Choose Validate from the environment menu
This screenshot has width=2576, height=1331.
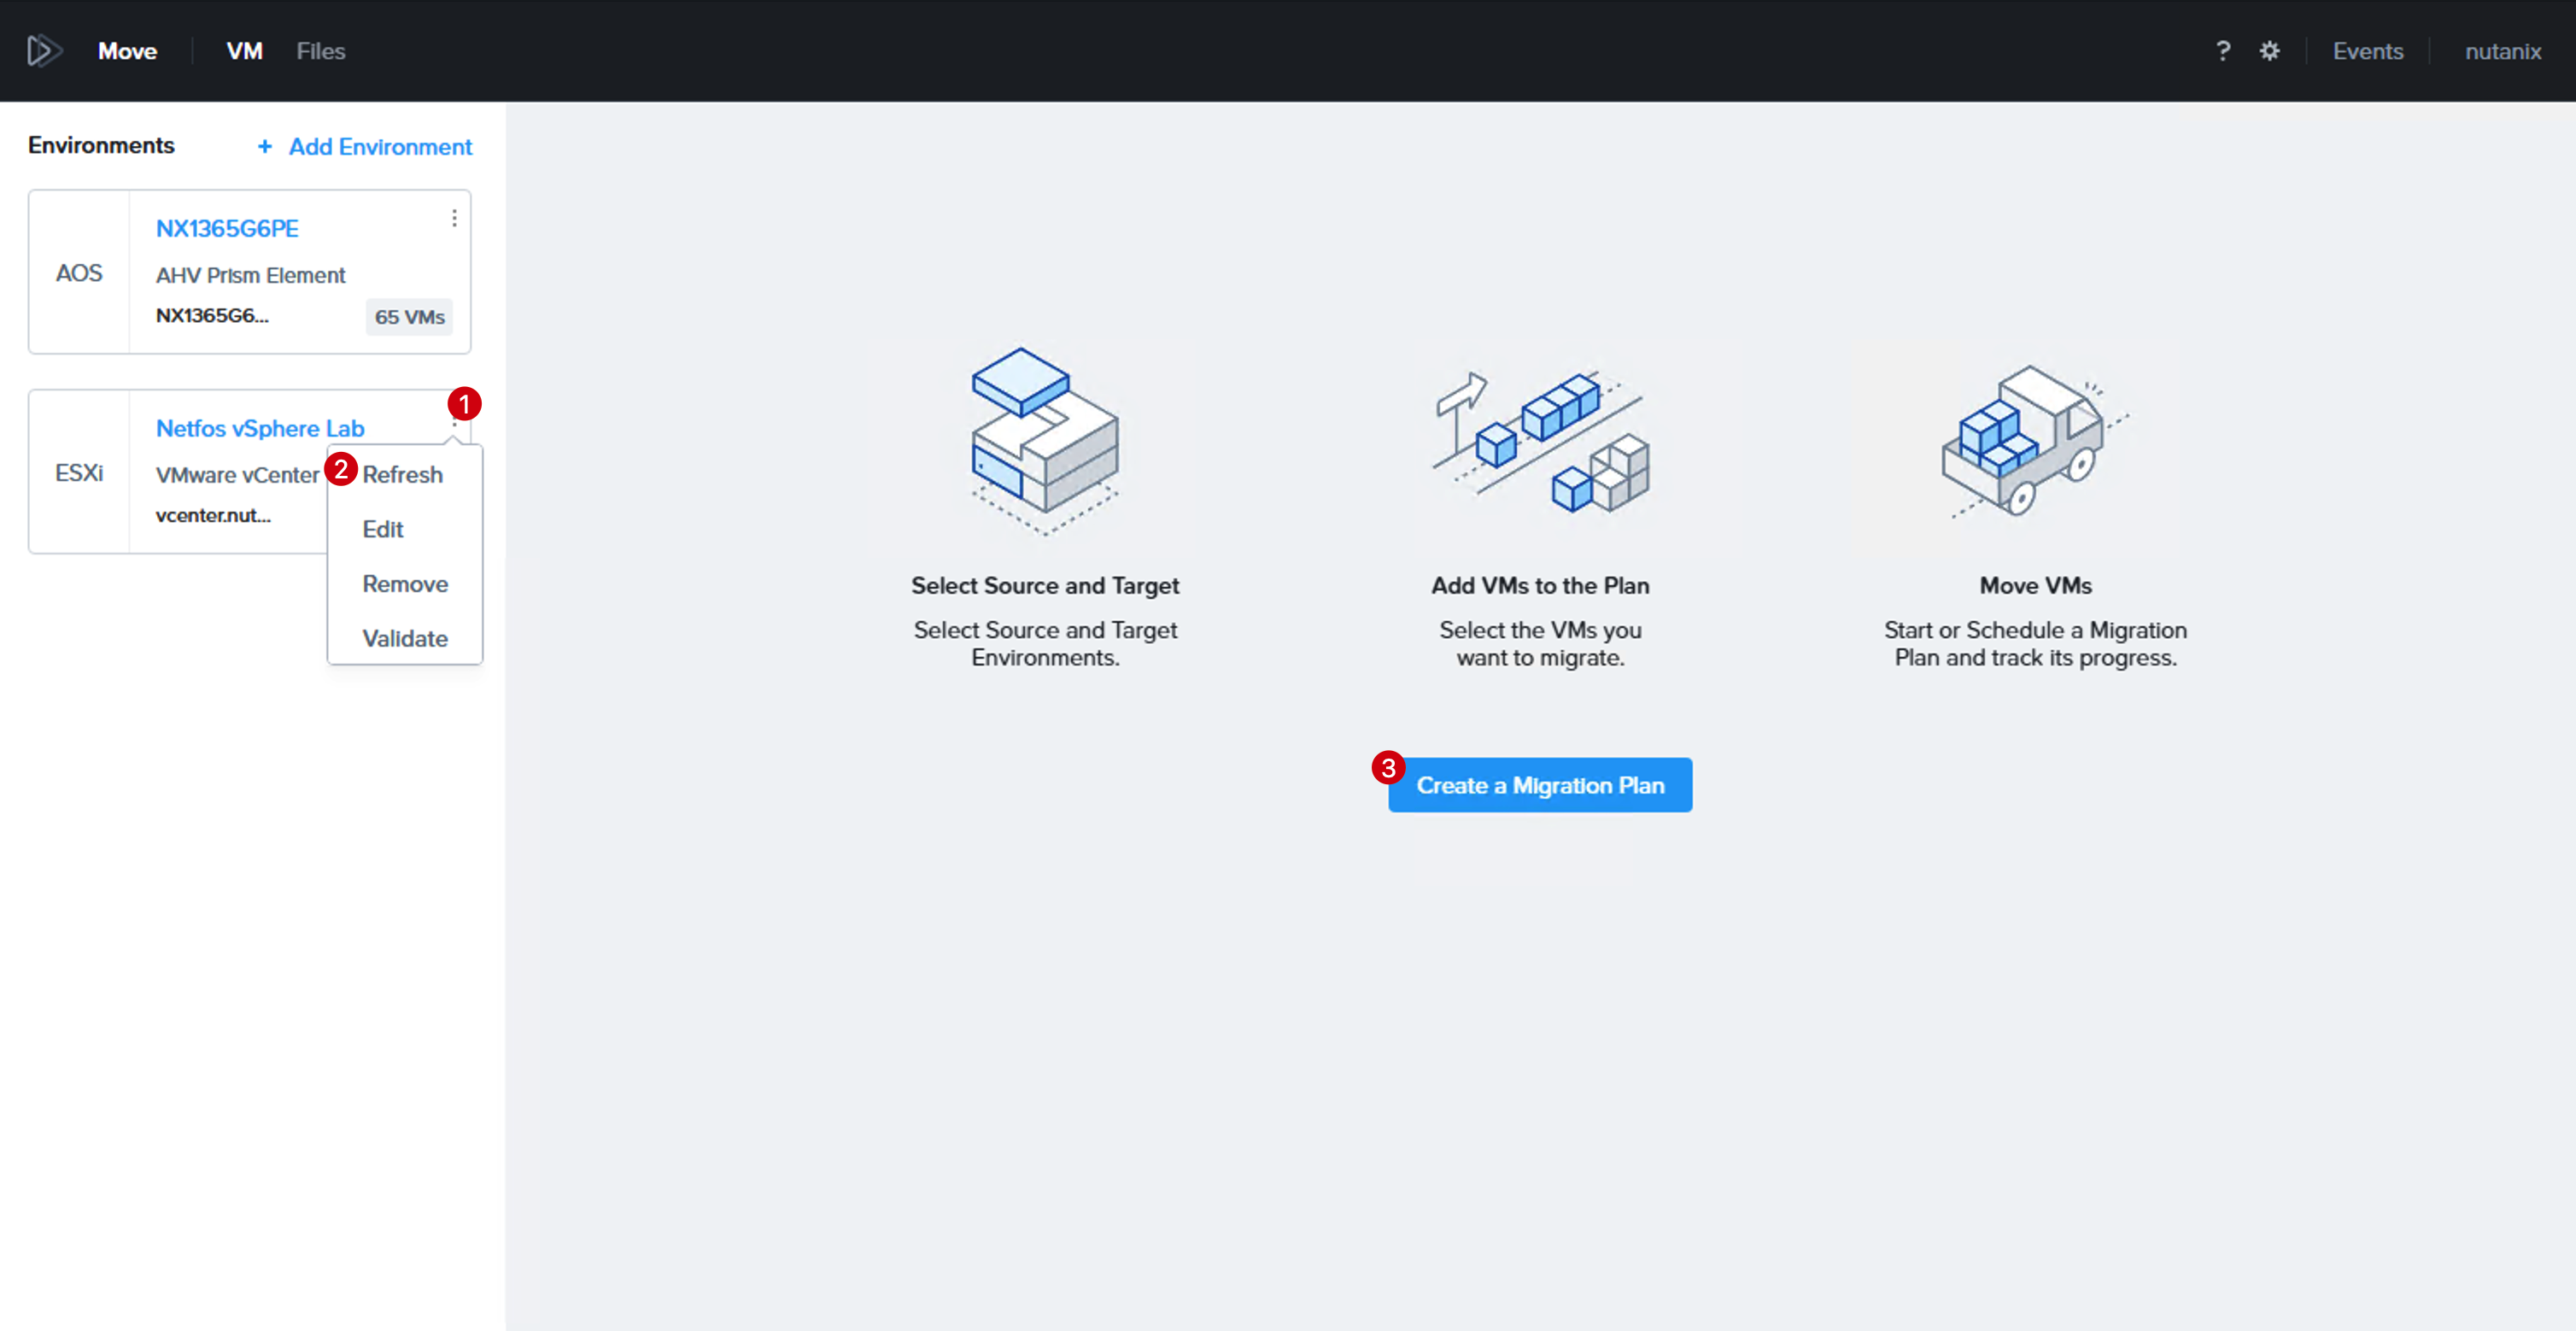[405, 638]
